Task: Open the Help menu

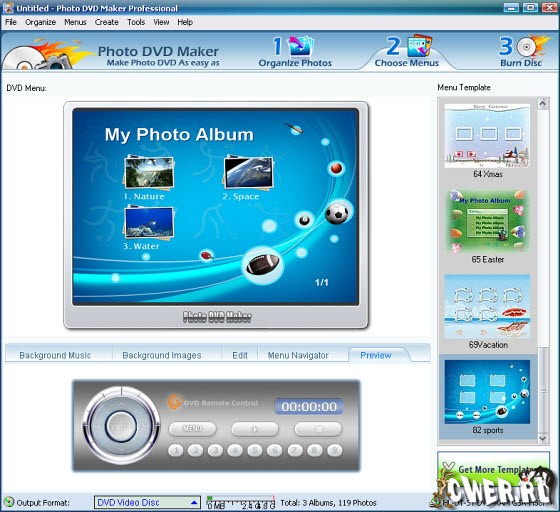Action: (x=185, y=22)
